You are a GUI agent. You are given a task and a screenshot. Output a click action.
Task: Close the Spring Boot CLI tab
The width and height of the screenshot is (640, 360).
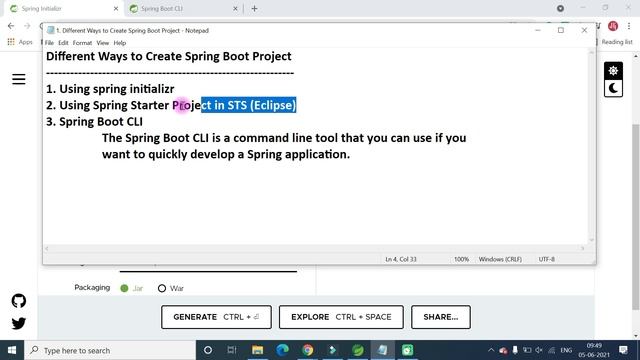click(x=235, y=8)
